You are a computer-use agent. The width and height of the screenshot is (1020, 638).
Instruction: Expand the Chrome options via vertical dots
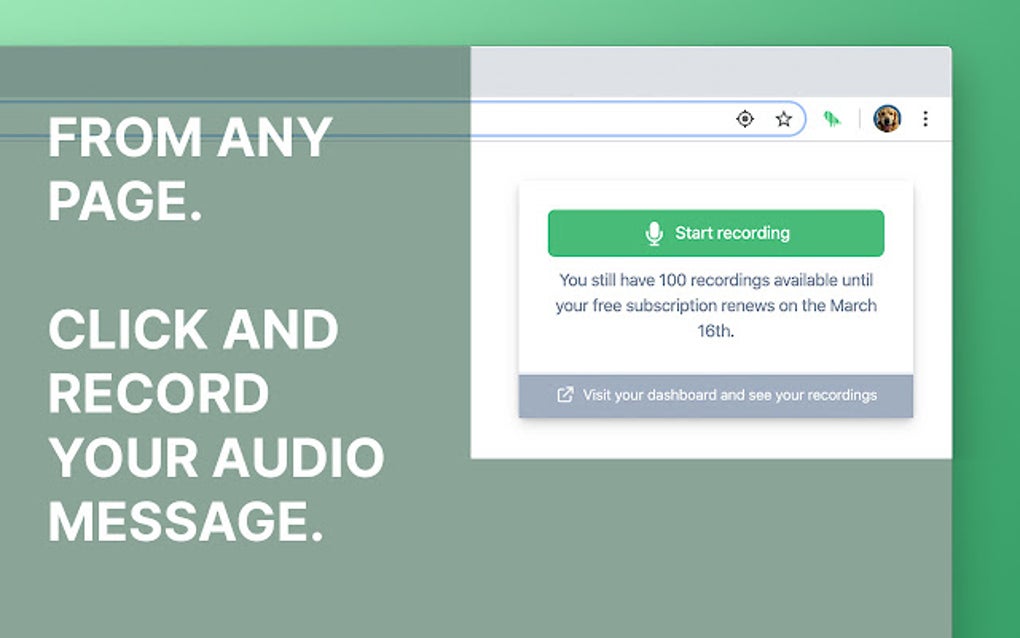pyautogui.click(x=925, y=118)
